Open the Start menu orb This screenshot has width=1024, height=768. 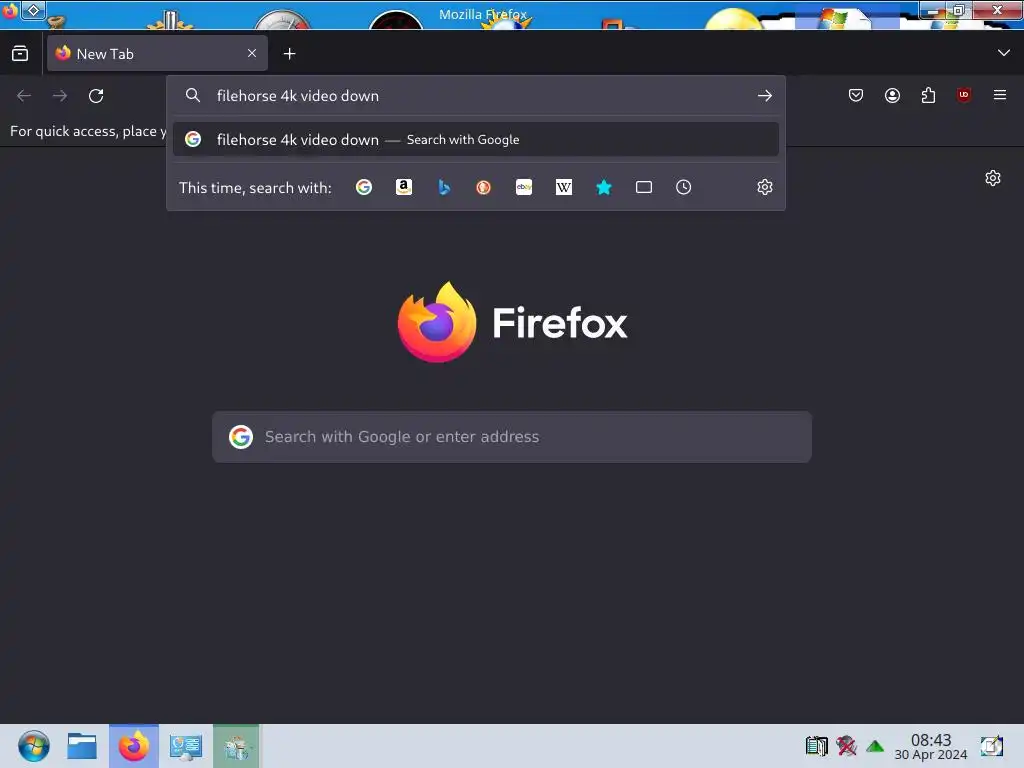pyautogui.click(x=34, y=746)
